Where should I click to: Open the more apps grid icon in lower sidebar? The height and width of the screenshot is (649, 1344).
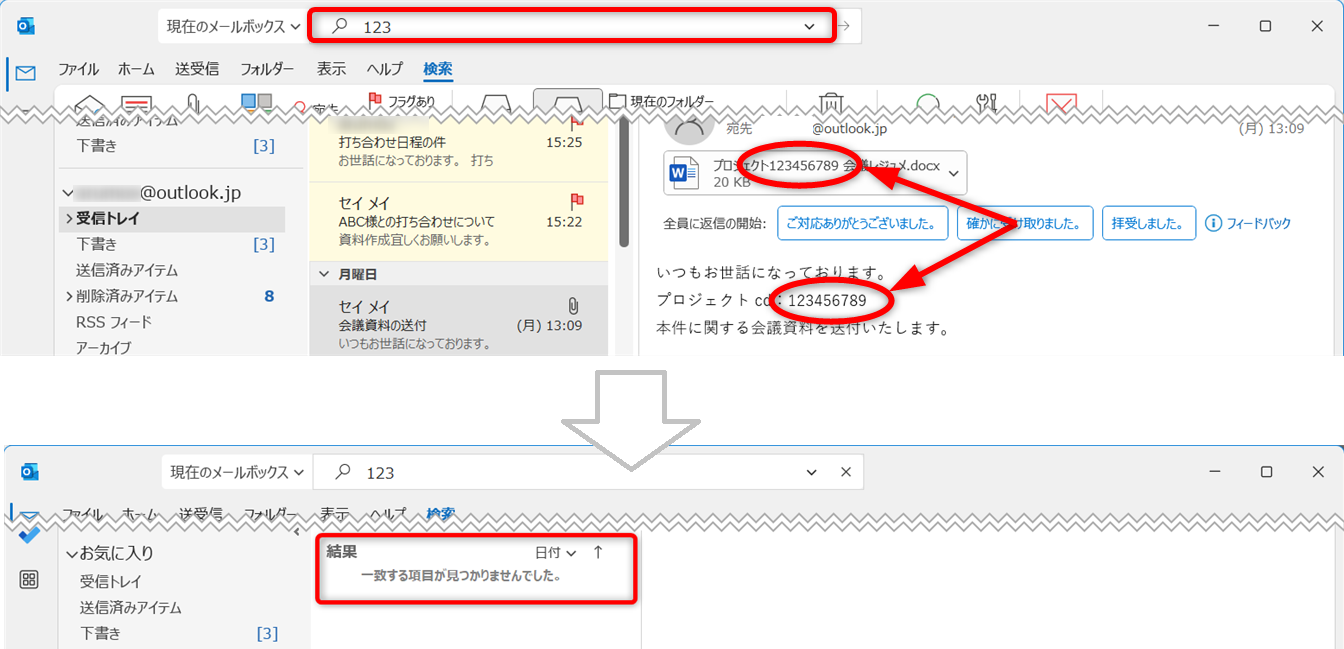click(29, 579)
